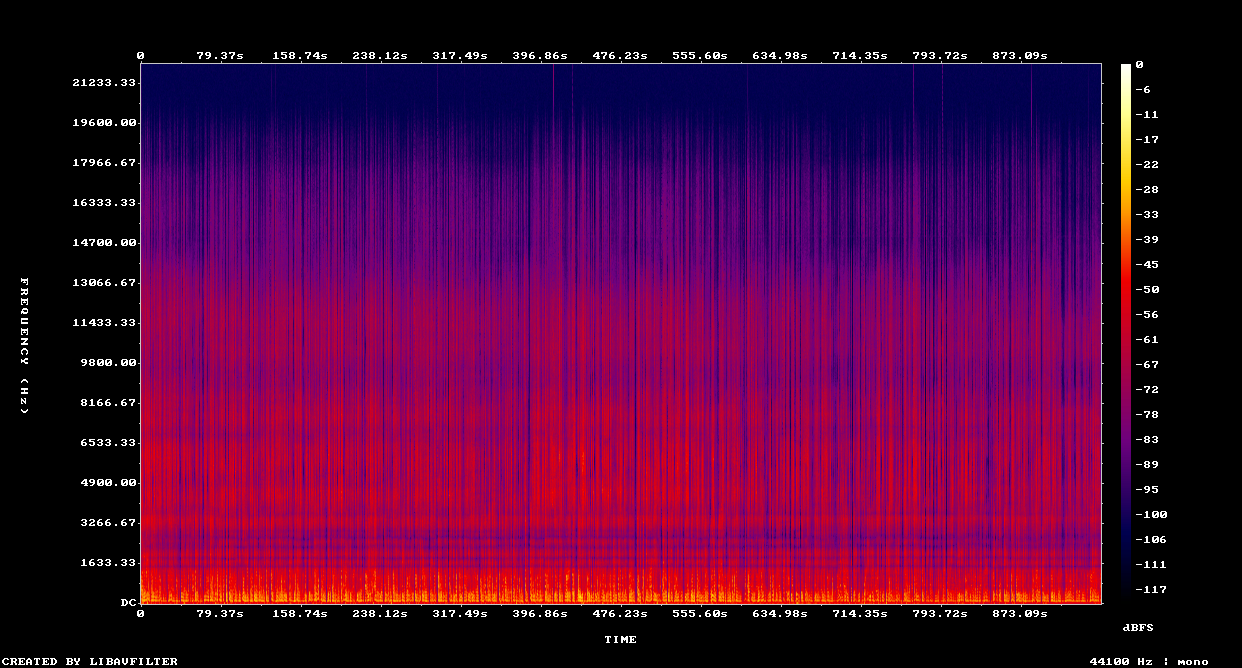The height and width of the screenshot is (668, 1242).
Task: Click the 476.23s marker on top time axis
Action: [620, 56]
